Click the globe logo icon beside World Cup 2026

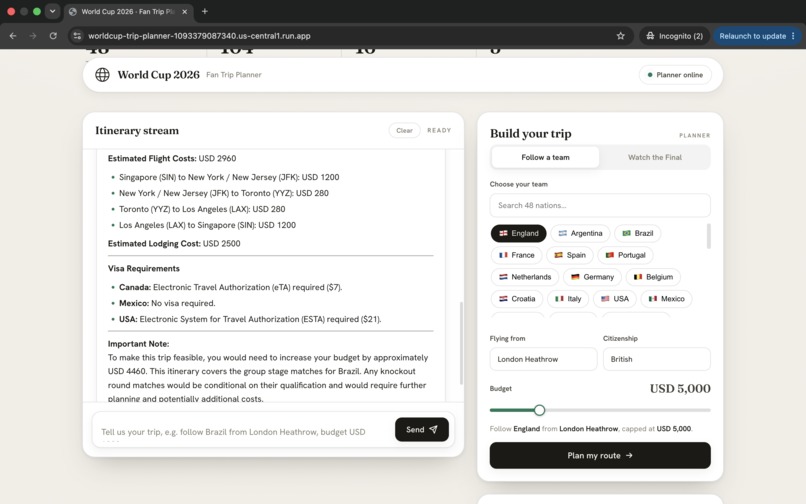(102, 75)
